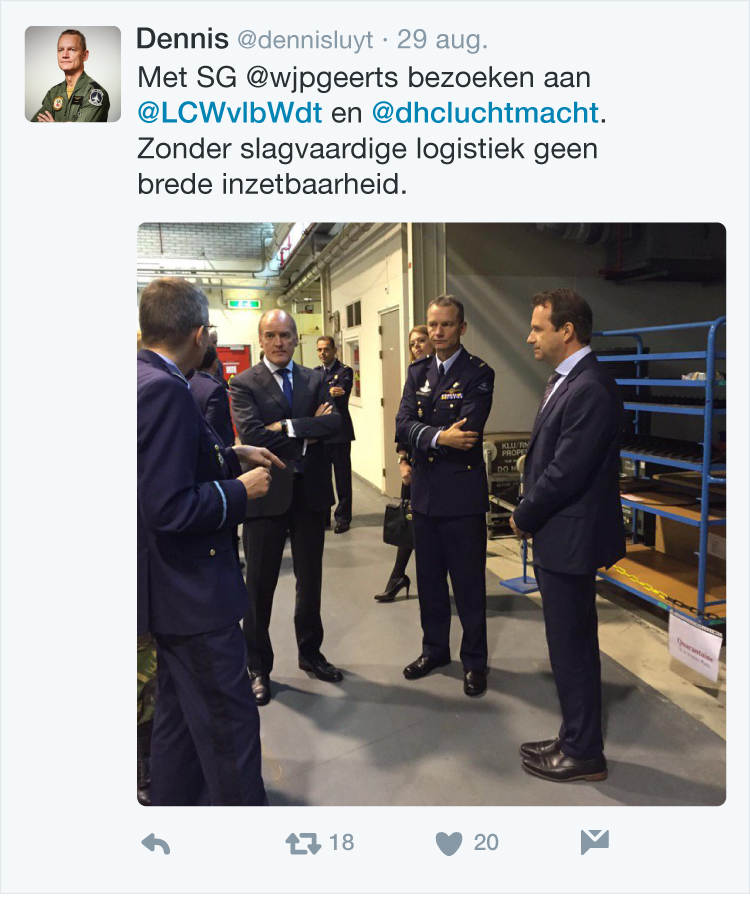Select the text line 'brede inzetbaarheid.'

click(x=272, y=184)
